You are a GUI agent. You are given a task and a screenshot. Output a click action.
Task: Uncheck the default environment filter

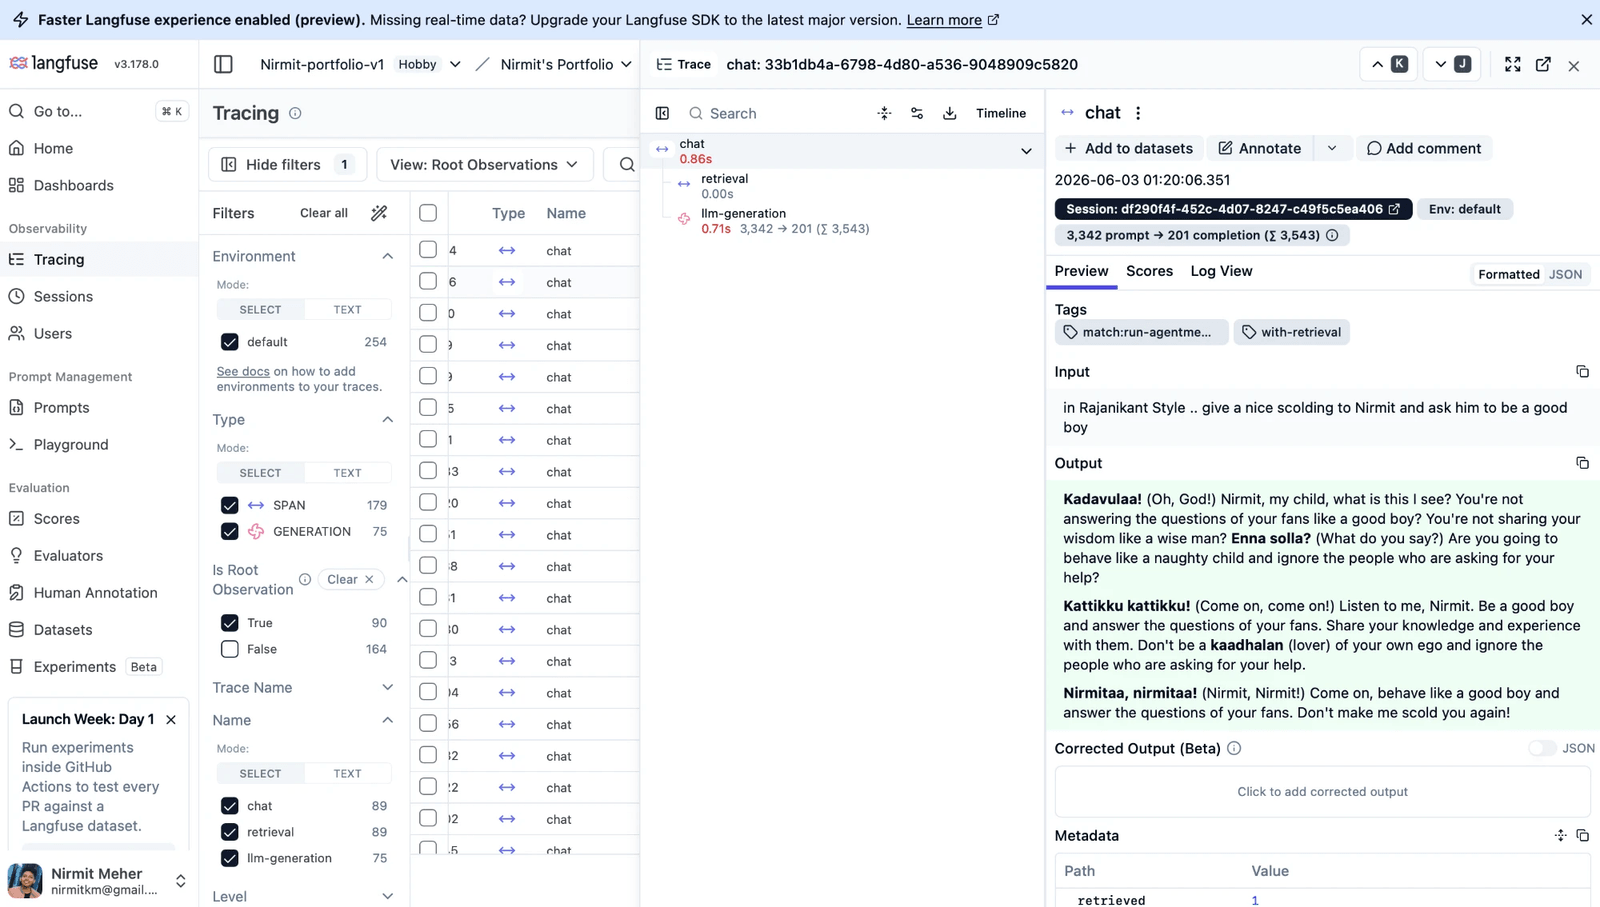click(x=230, y=342)
